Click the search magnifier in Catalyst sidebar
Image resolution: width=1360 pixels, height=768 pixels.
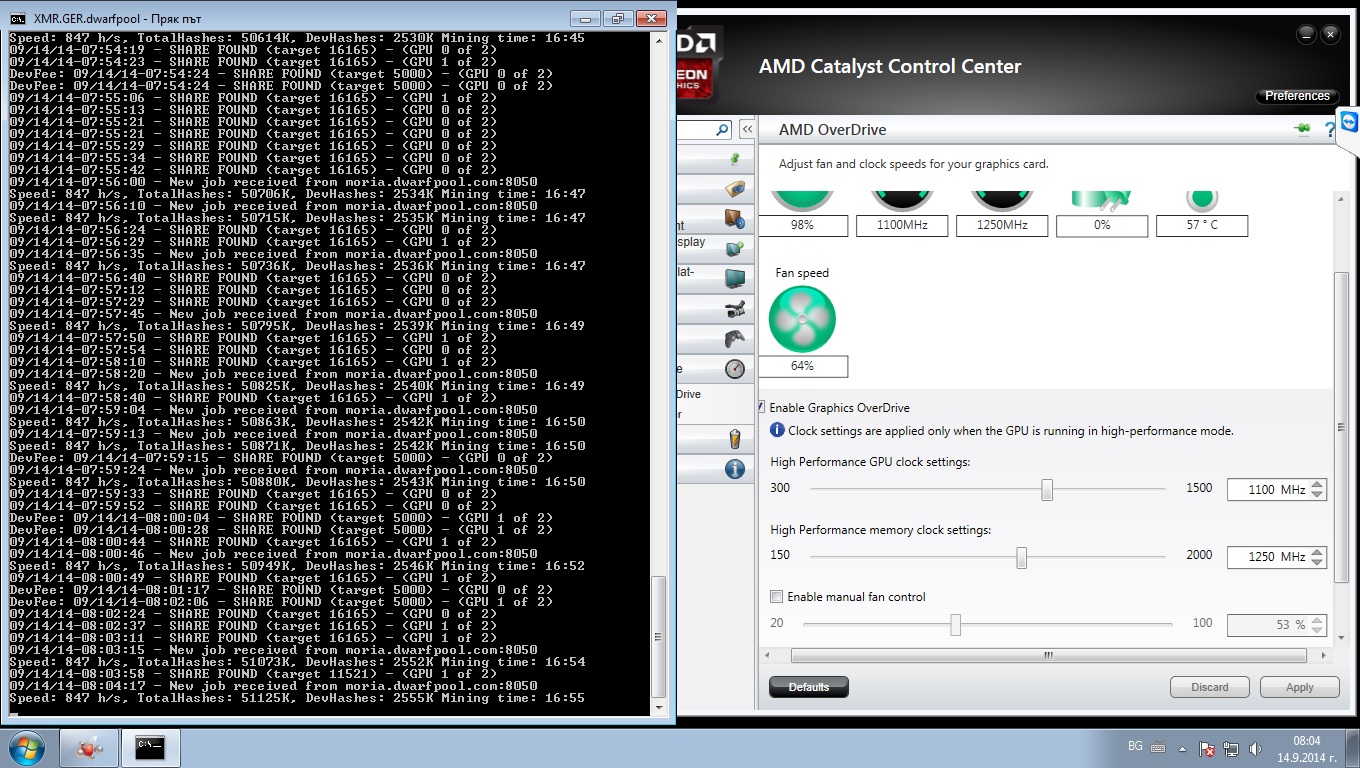[x=722, y=130]
